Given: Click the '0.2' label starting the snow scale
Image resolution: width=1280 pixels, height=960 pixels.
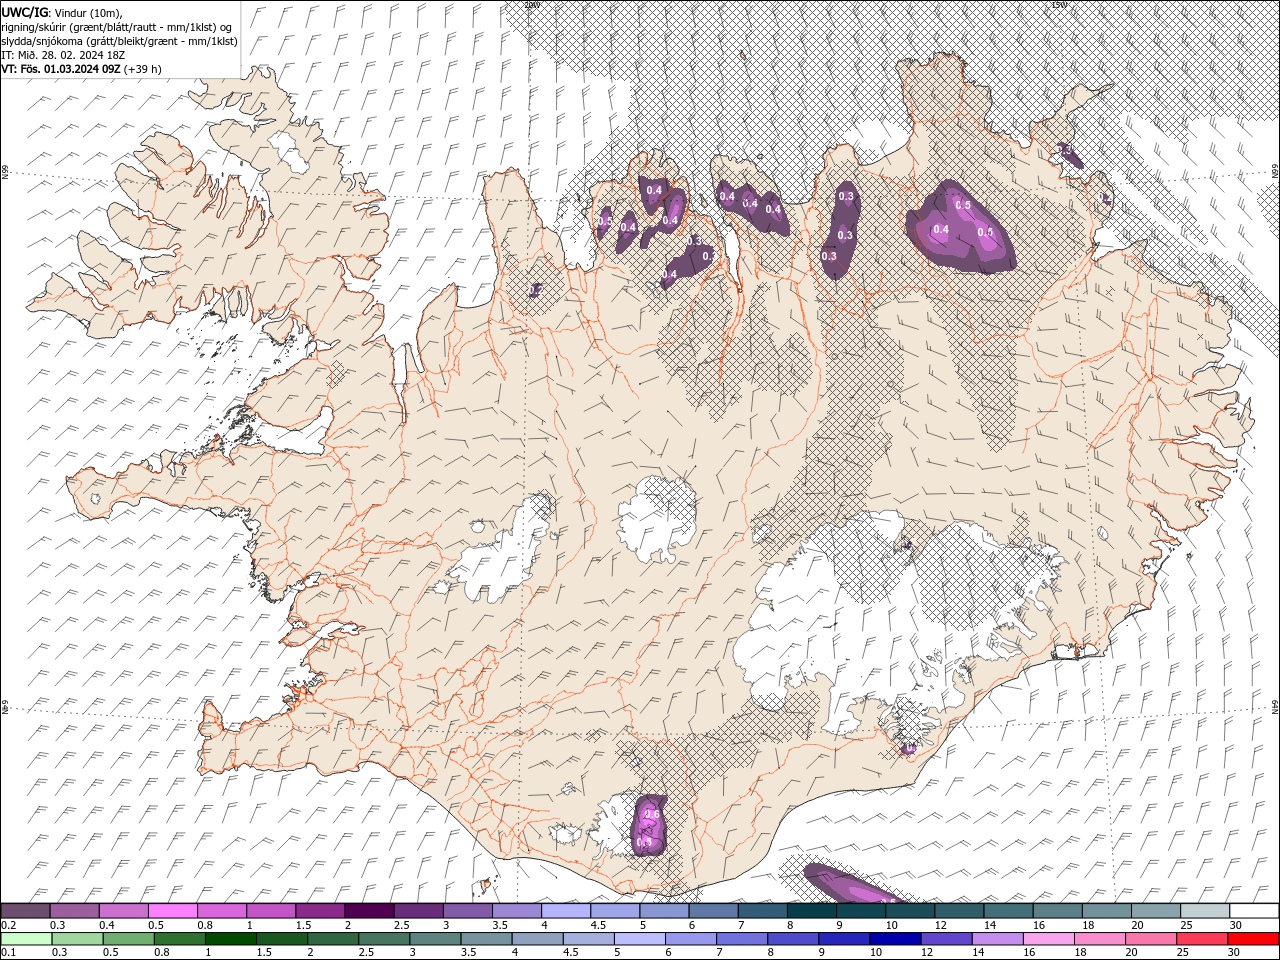Looking at the screenshot, I should coord(8,925).
